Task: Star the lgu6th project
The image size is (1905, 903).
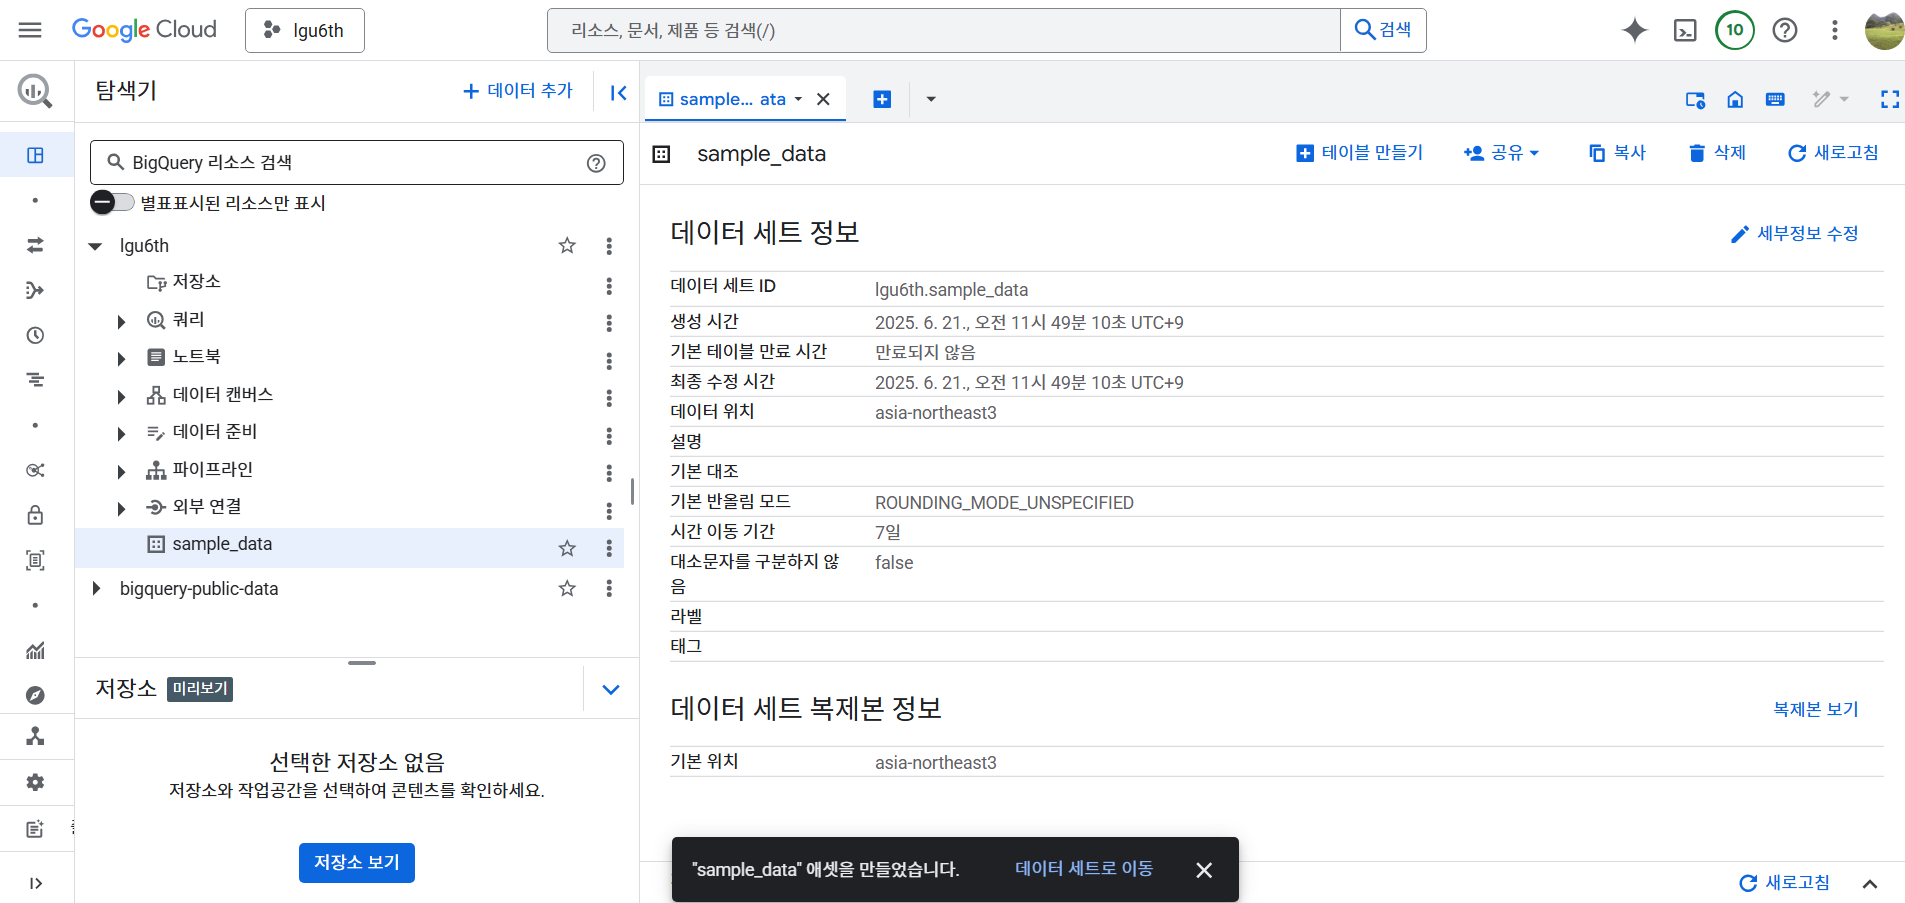Action: point(567,246)
